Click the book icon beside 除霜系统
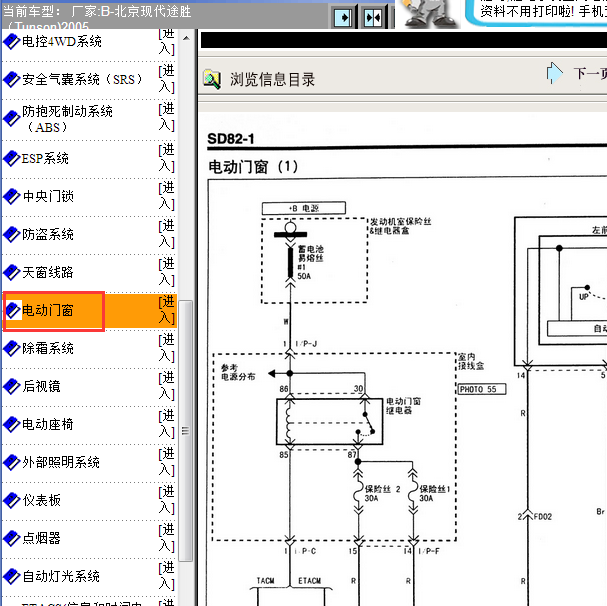Image resolution: width=607 pixels, height=606 pixels. point(11,348)
